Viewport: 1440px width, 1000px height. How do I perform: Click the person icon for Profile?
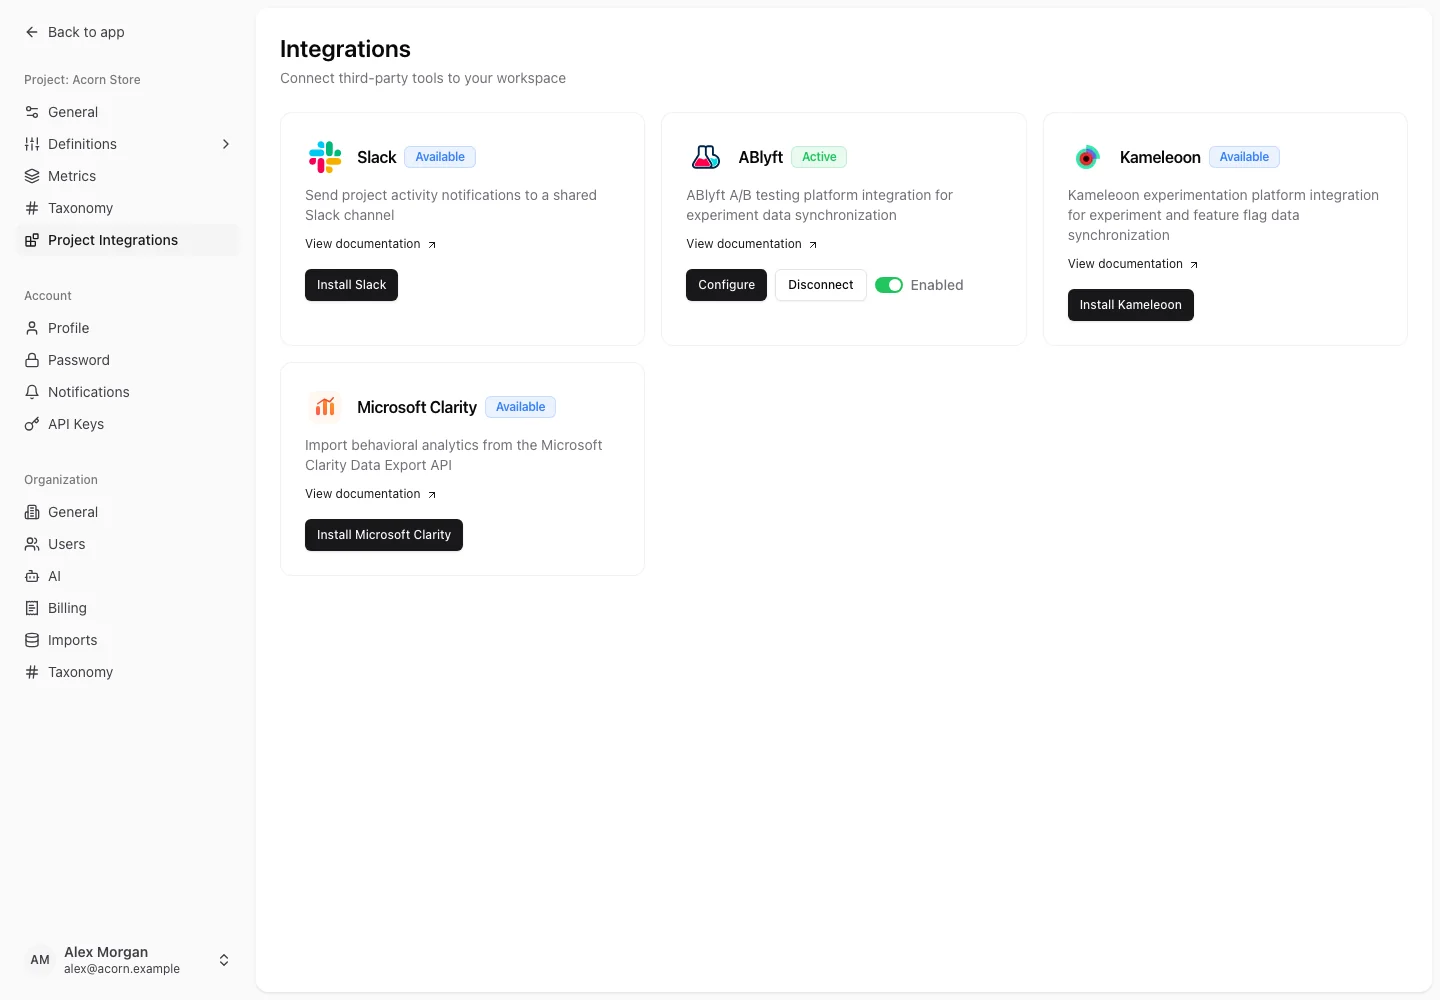[32, 328]
